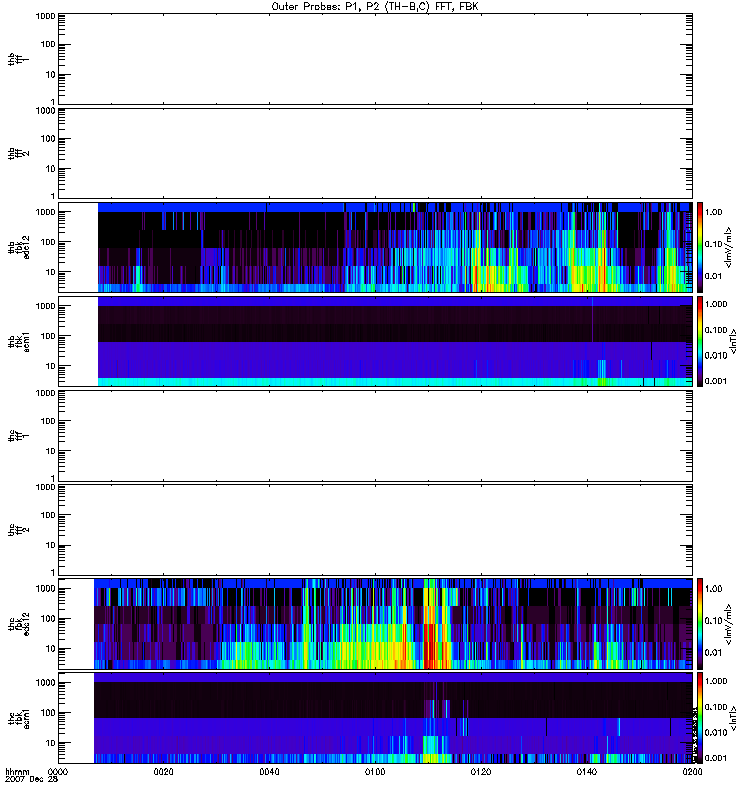Click the '1000' tick label on thb fbk scm1 axis
This screenshot has height=800, width=750.
(x=45, y=306)
